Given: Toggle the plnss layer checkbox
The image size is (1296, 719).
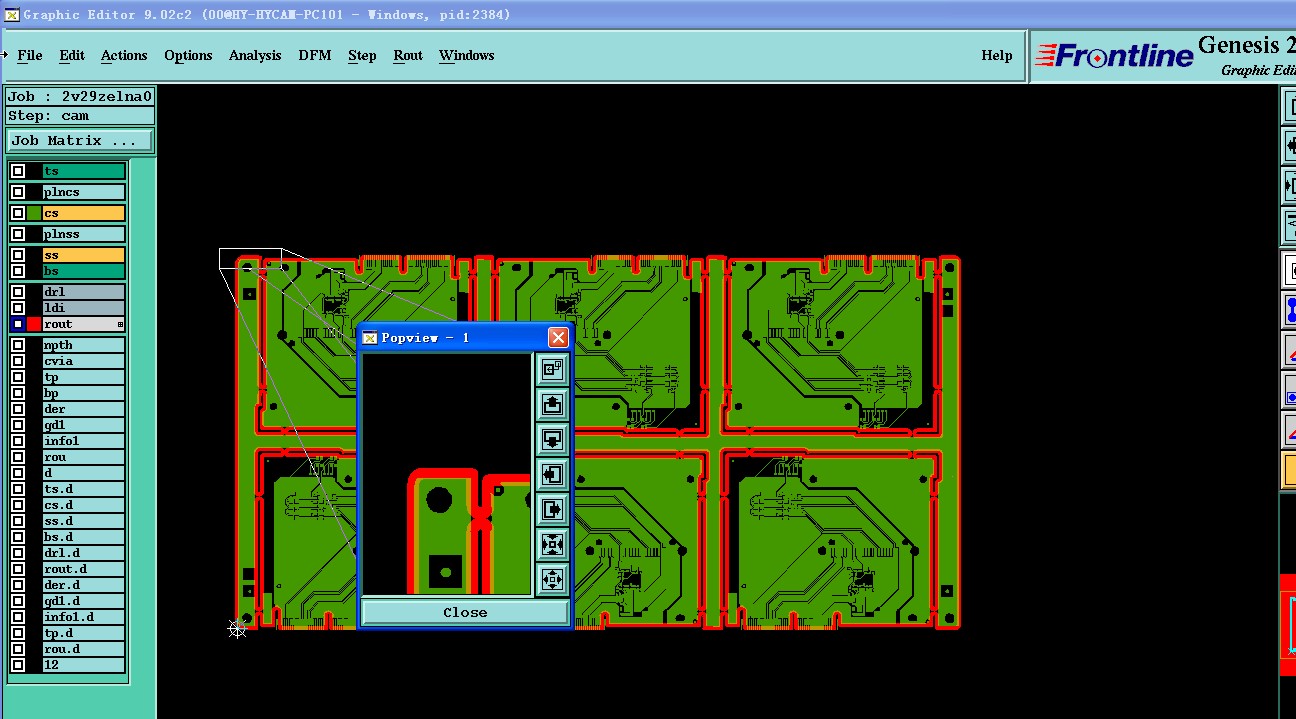Looking at the screenshot, I should coord(18,234).
